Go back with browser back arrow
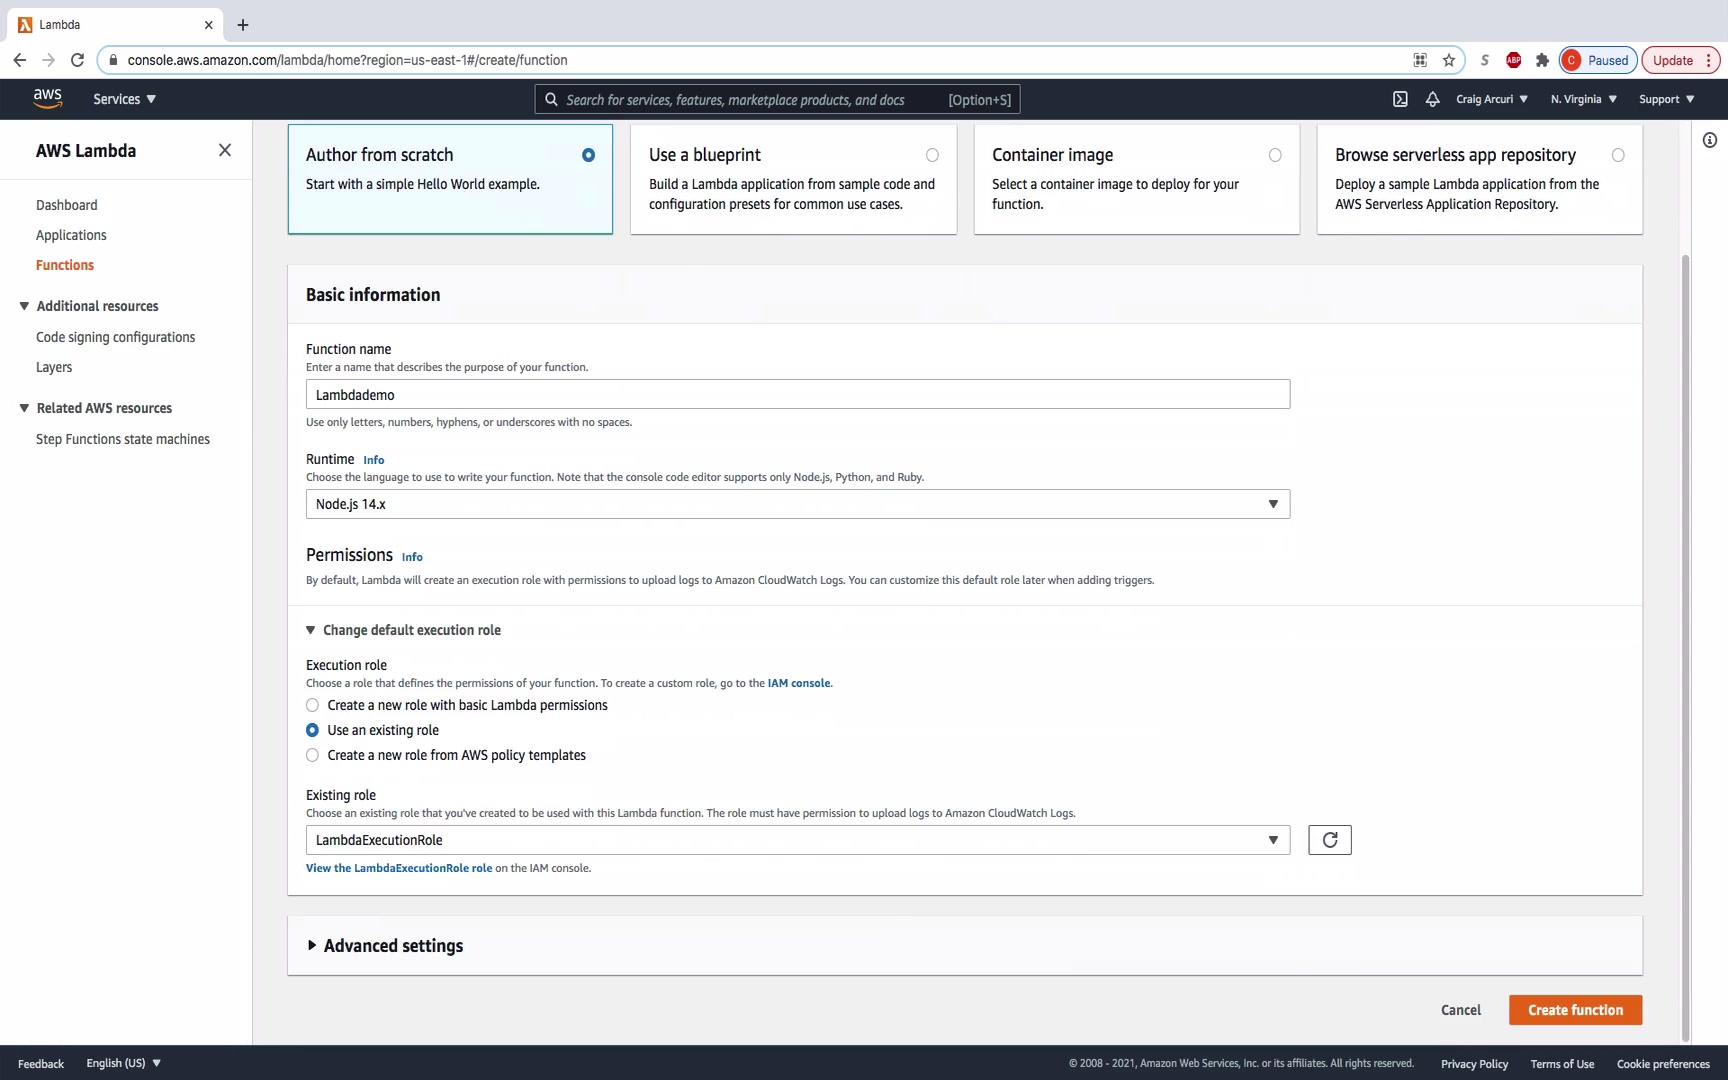1728x1080 pixels. pyautogui.click(x=20, y=60)
